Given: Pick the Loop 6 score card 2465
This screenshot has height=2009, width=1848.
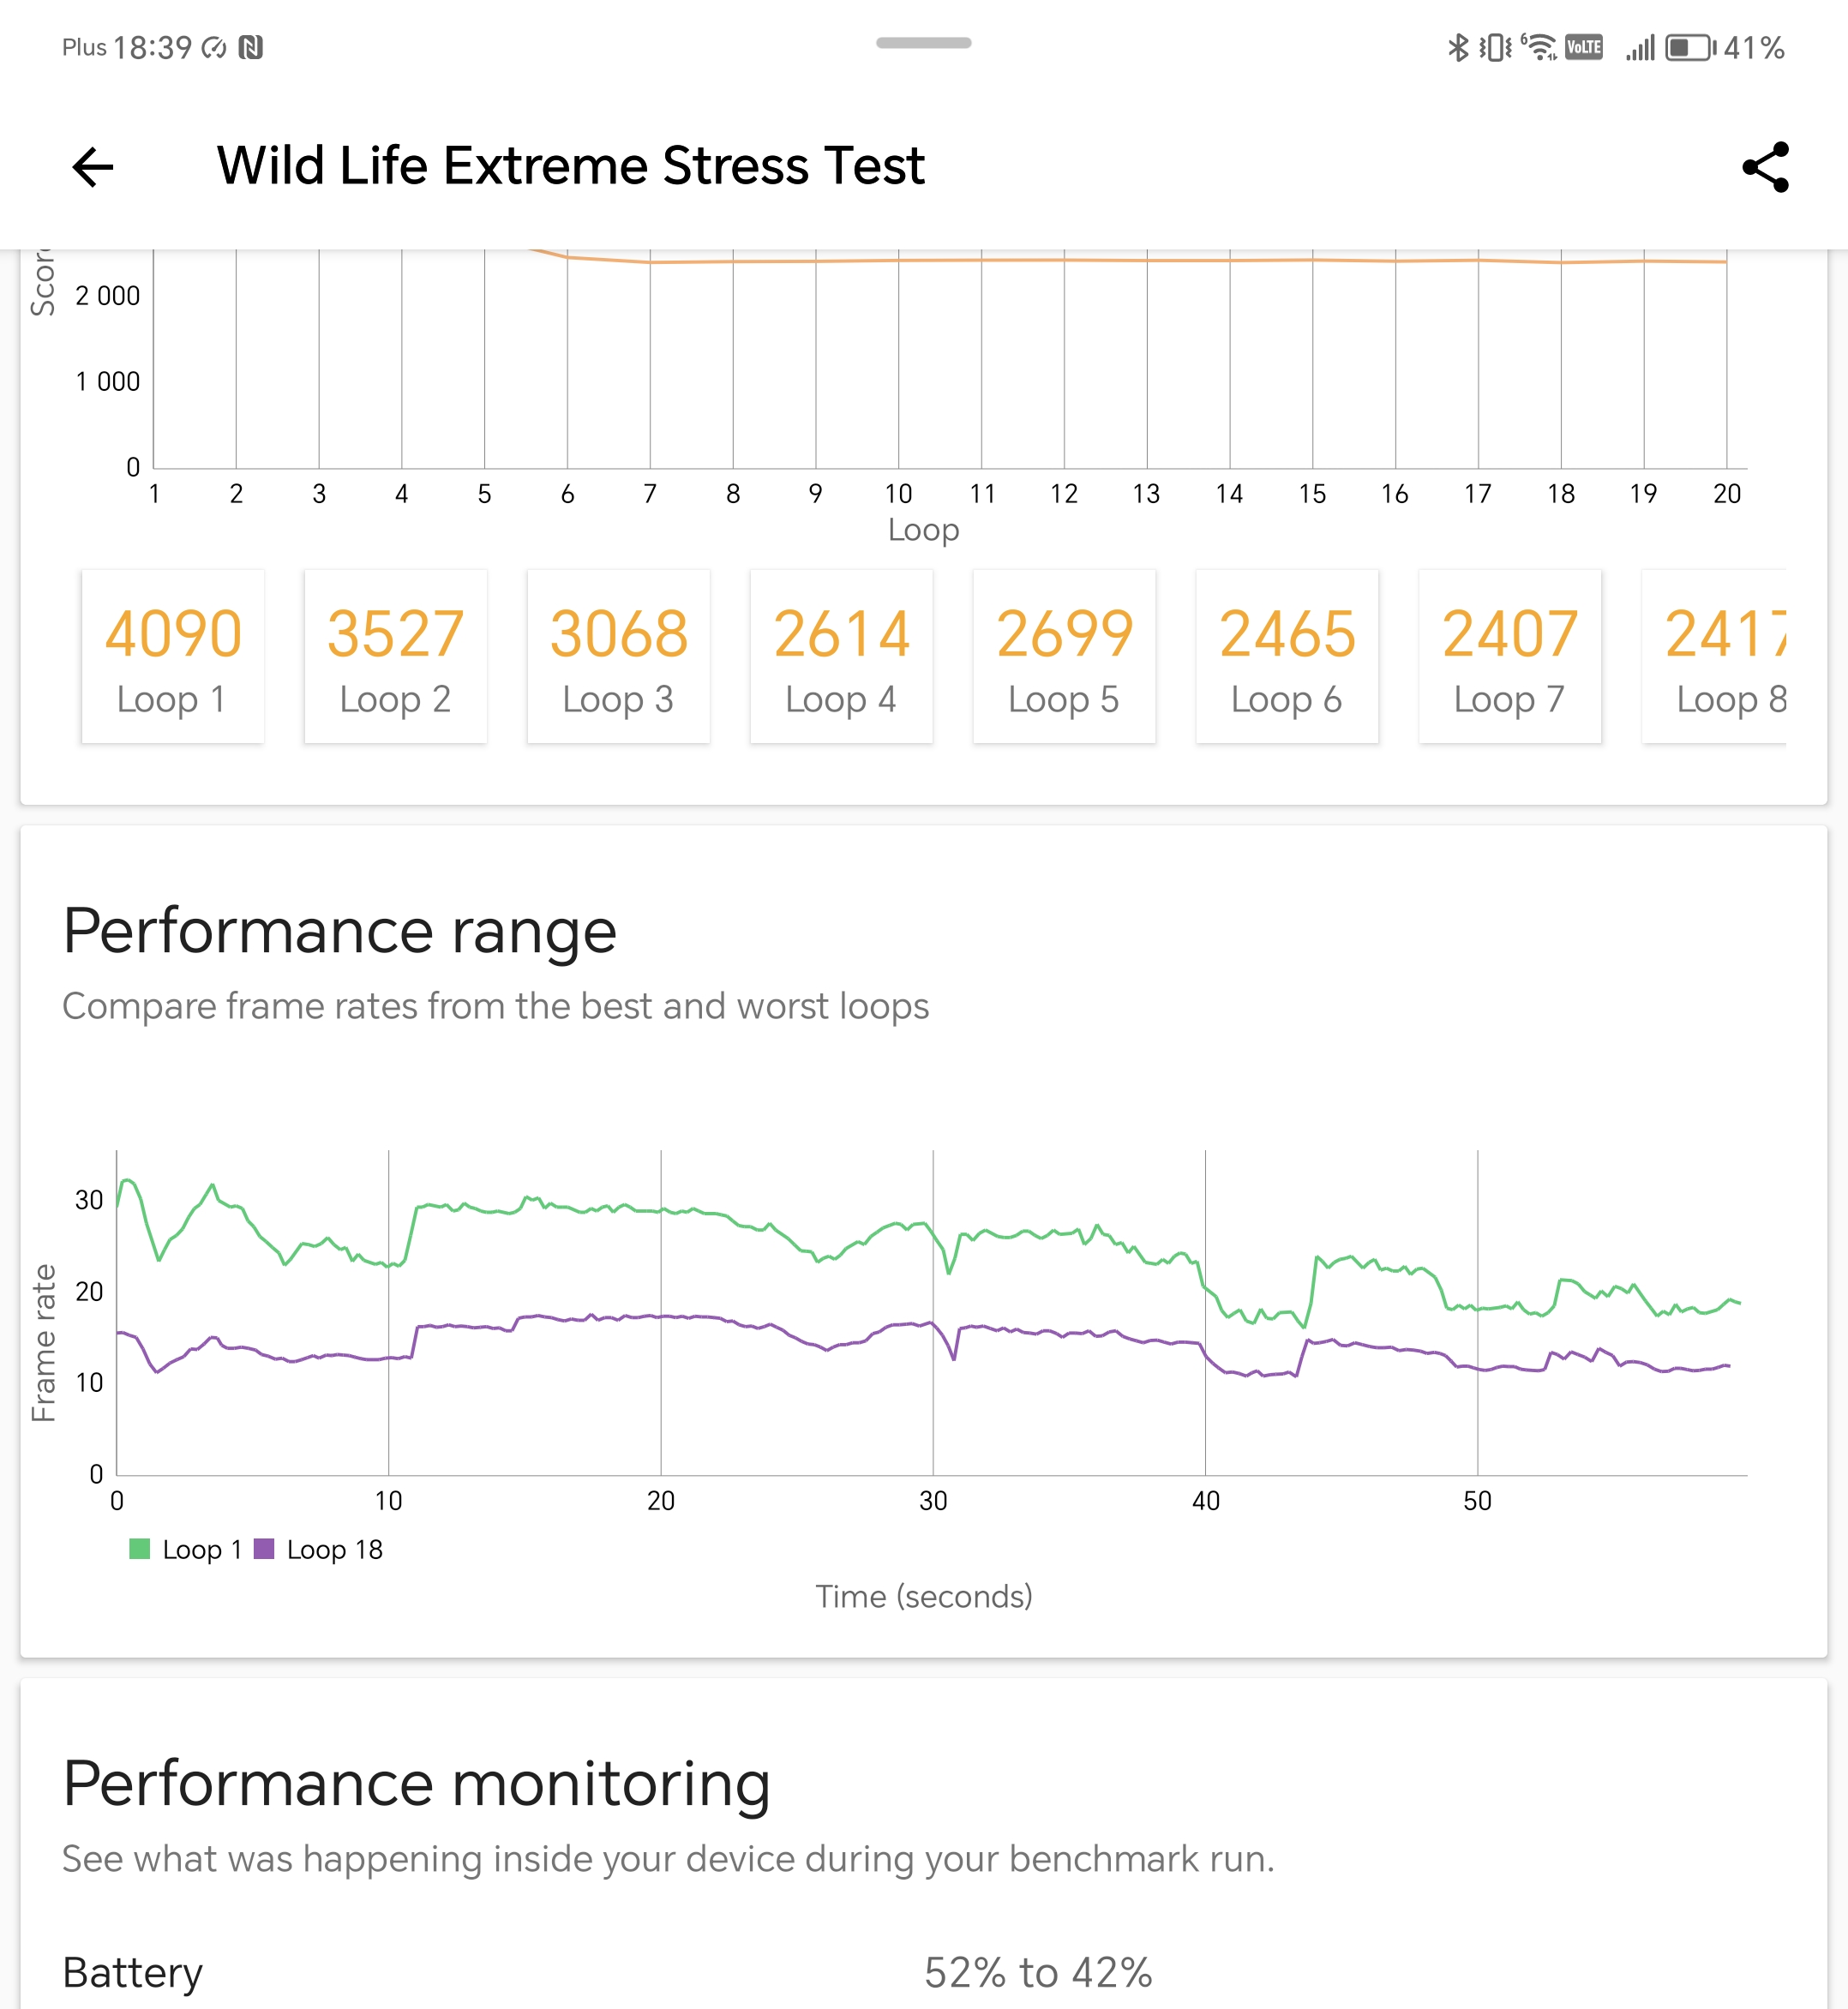Looking at the screenshot, I should (x=1287, y=657).
